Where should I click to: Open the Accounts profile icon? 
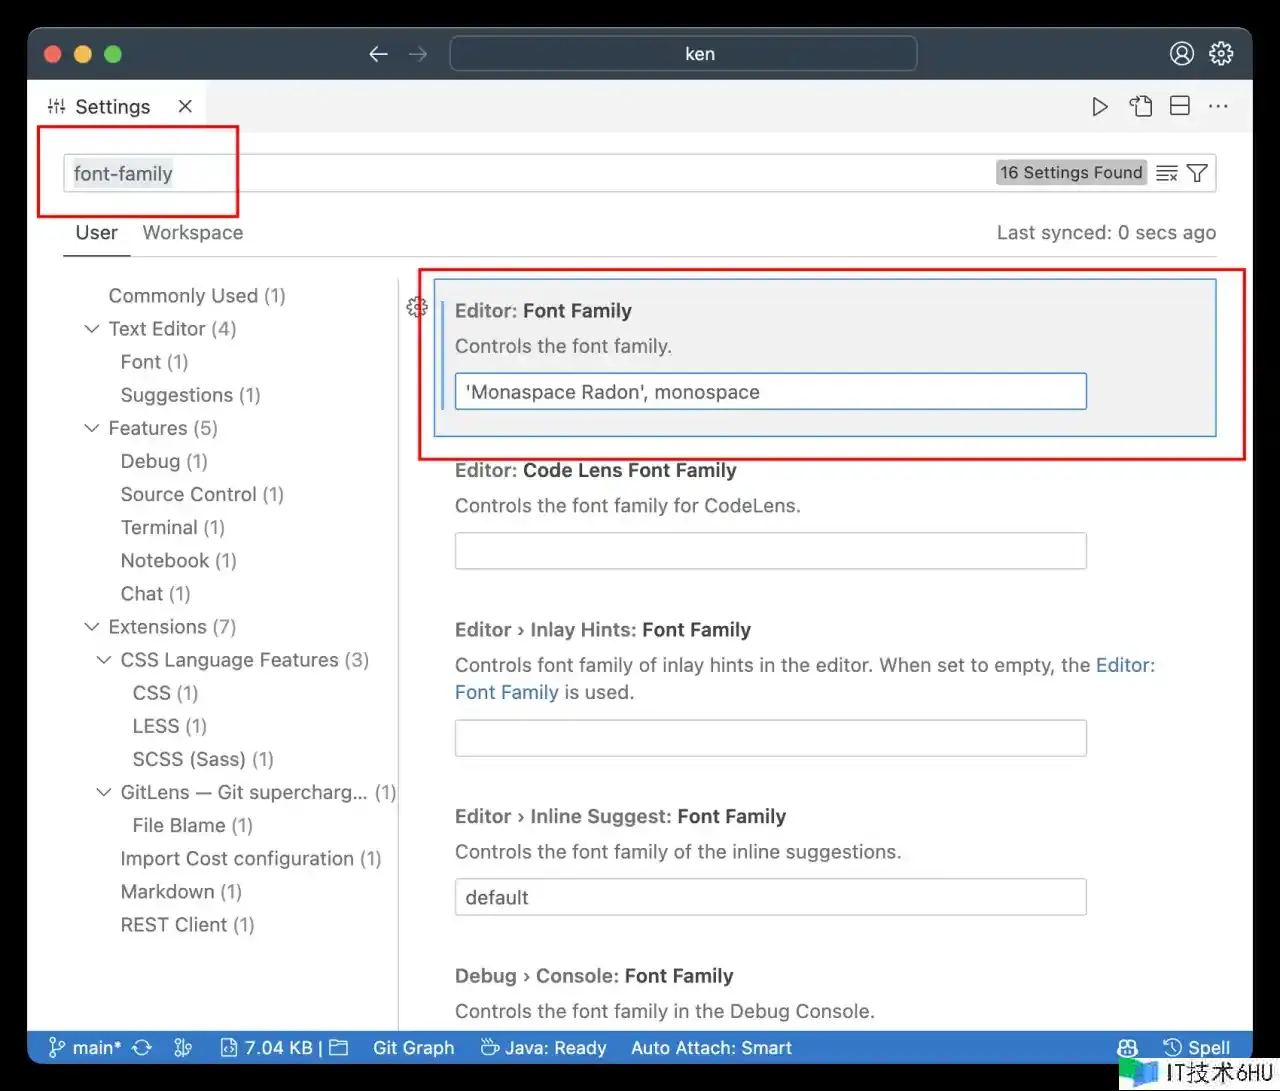click(x=1181, y=54)
